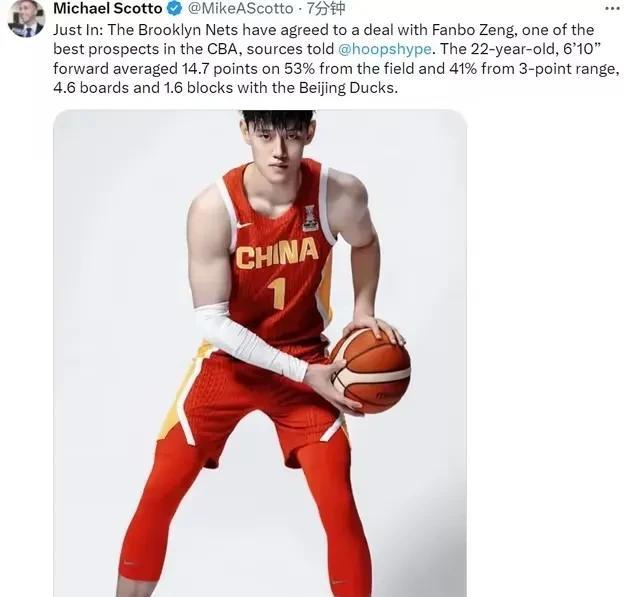
Task: Click the jersey number 1
Action: 277,293
